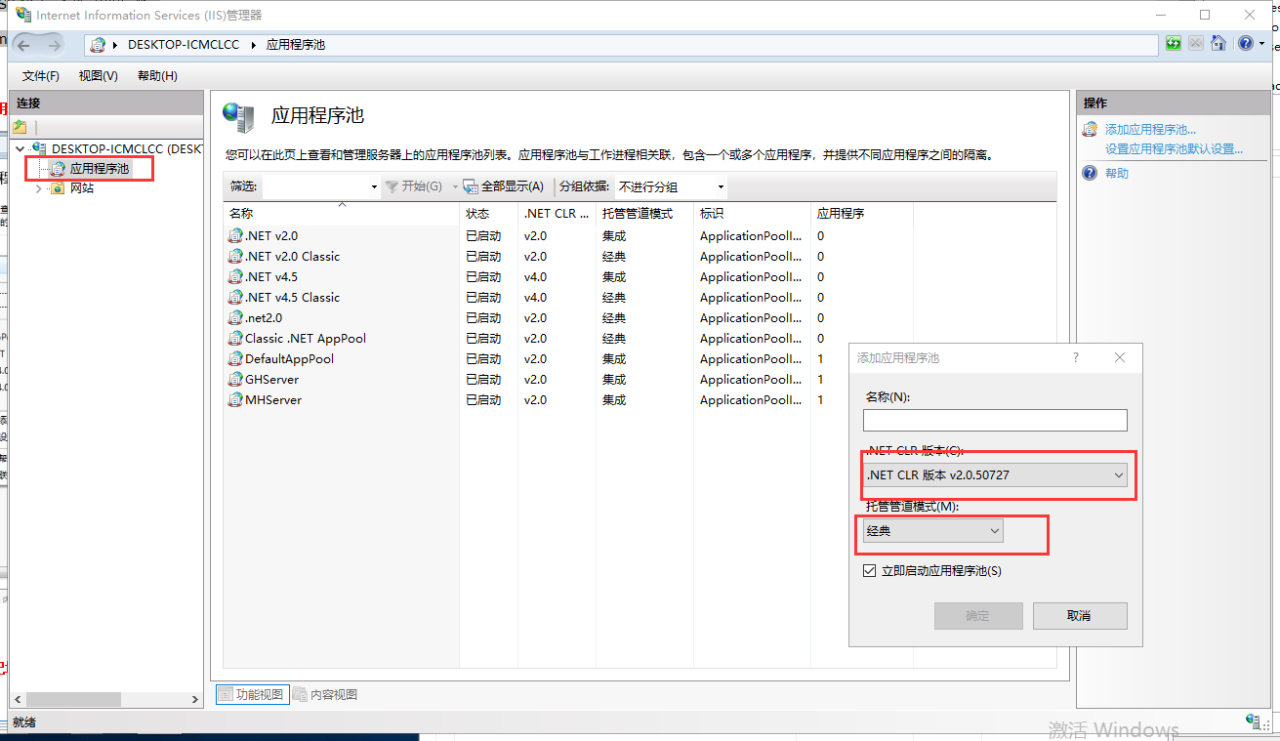Image resolution: width=1280 pixels, height=741 pixels.
Task: Click the .NET v4.5 pool icon
Action: [236, 277]
